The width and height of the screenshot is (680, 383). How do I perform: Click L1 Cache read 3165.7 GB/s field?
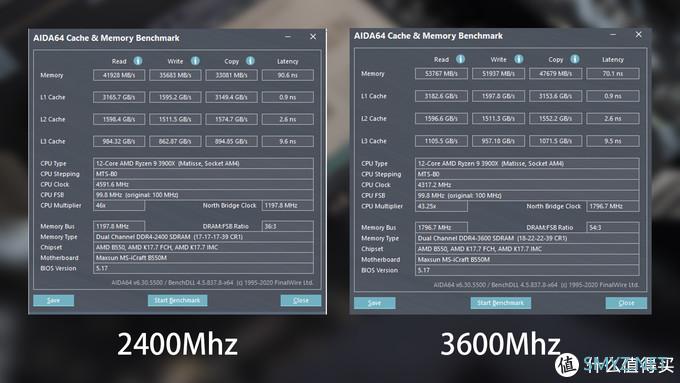click(x=119, y=97)
